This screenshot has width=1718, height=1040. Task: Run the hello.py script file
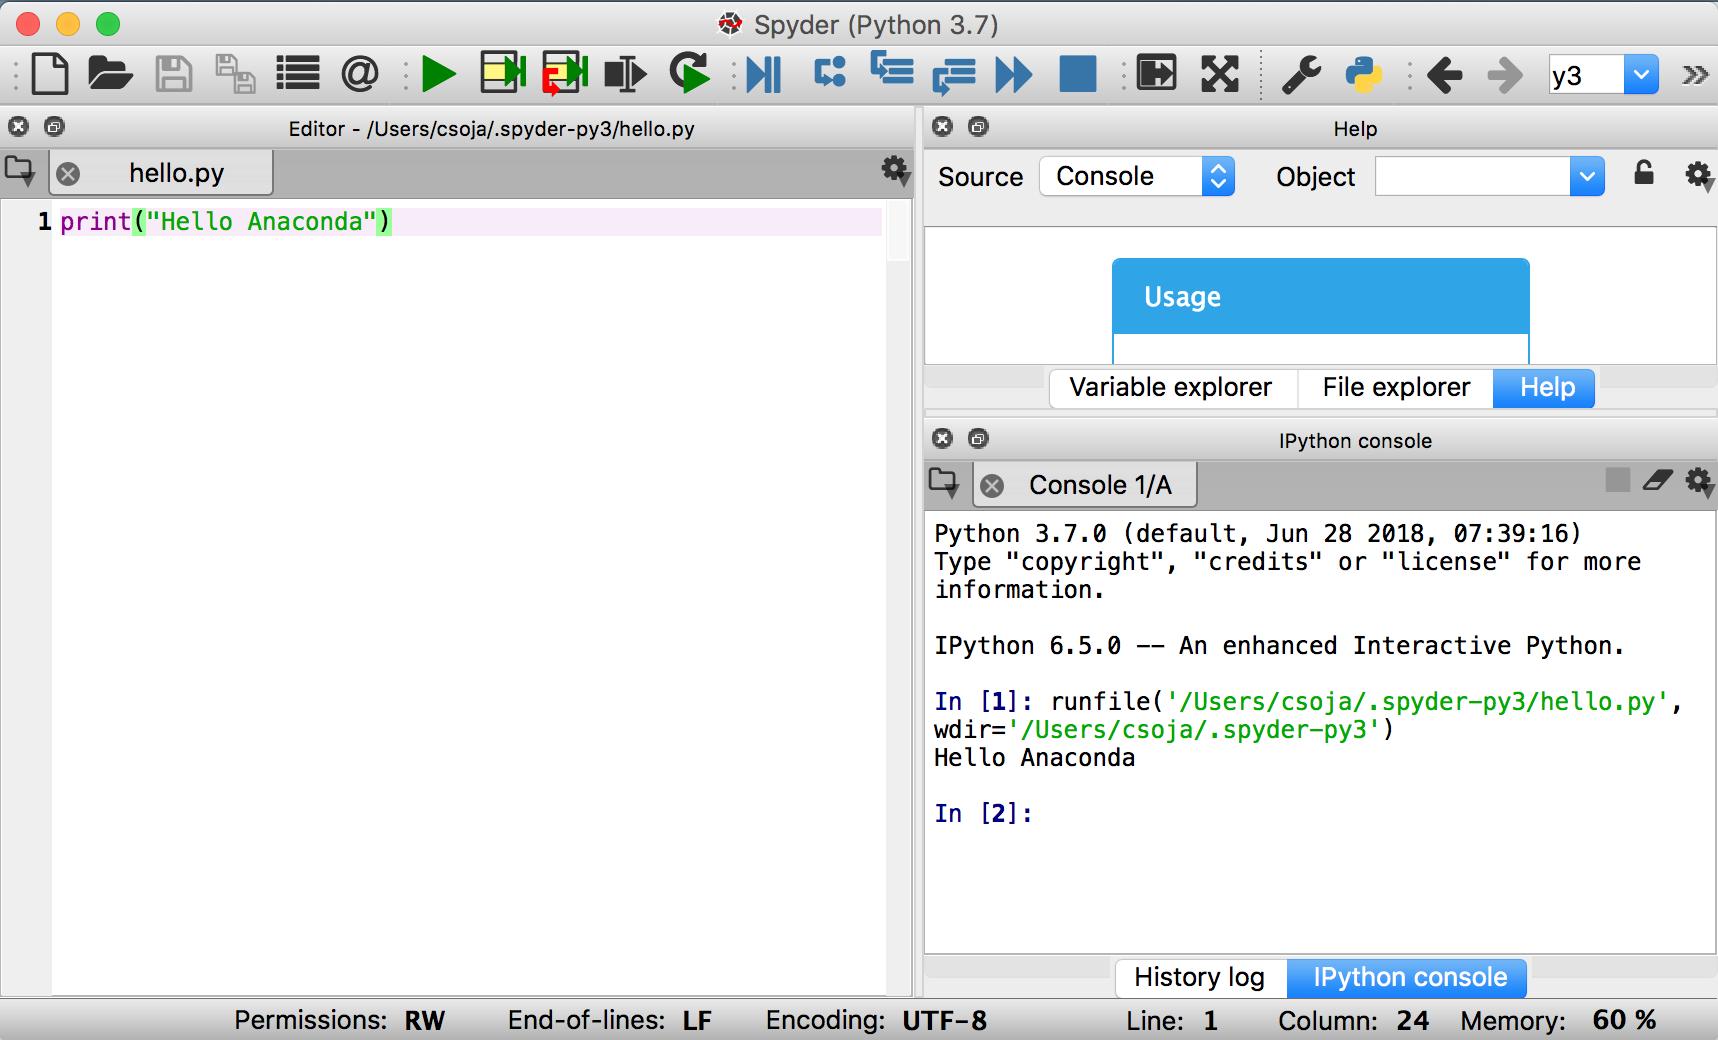click(438, 73)
